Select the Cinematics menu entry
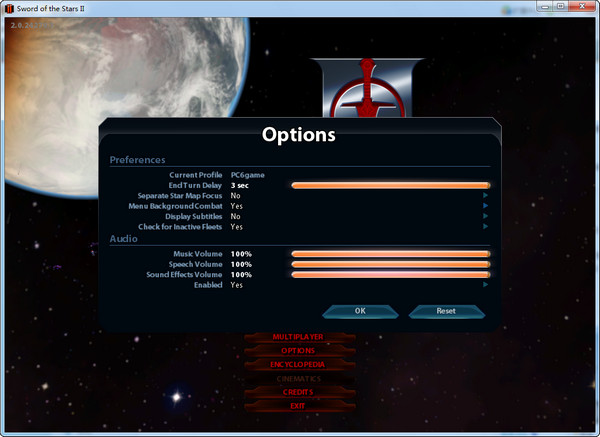This screenshot has height=437, width=600. point(298,379)
